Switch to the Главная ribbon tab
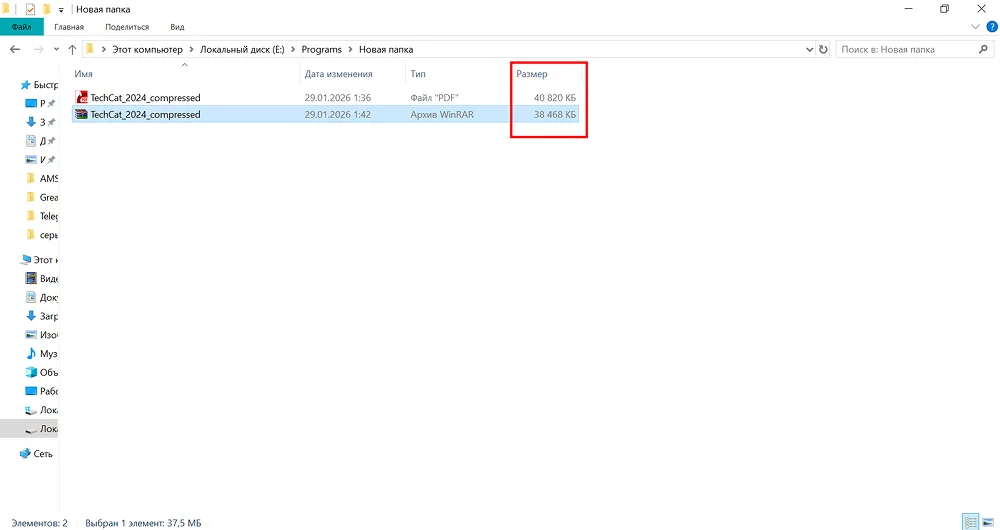This screenshot has height=530, width=1000. point(69,27)
